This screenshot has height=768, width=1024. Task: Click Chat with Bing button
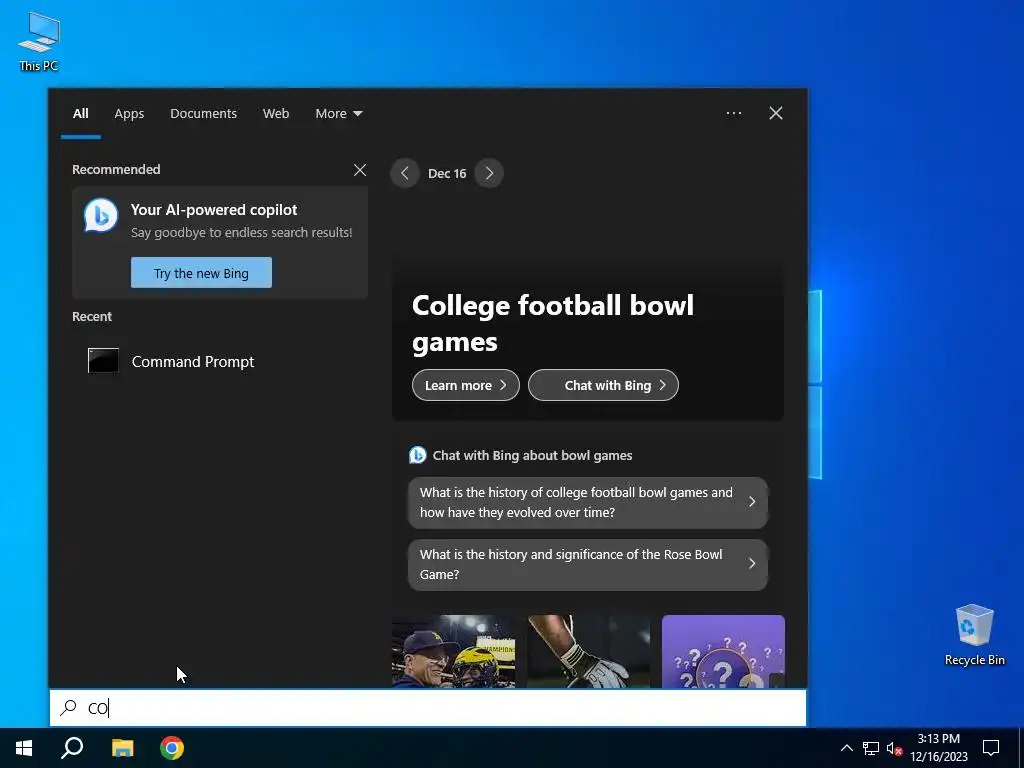(x=603, y=385)
